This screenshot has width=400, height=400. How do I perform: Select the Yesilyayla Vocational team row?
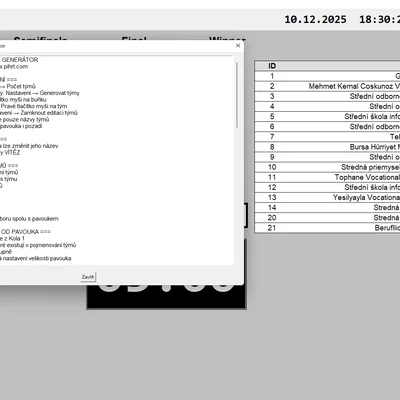tap(327, 198)
